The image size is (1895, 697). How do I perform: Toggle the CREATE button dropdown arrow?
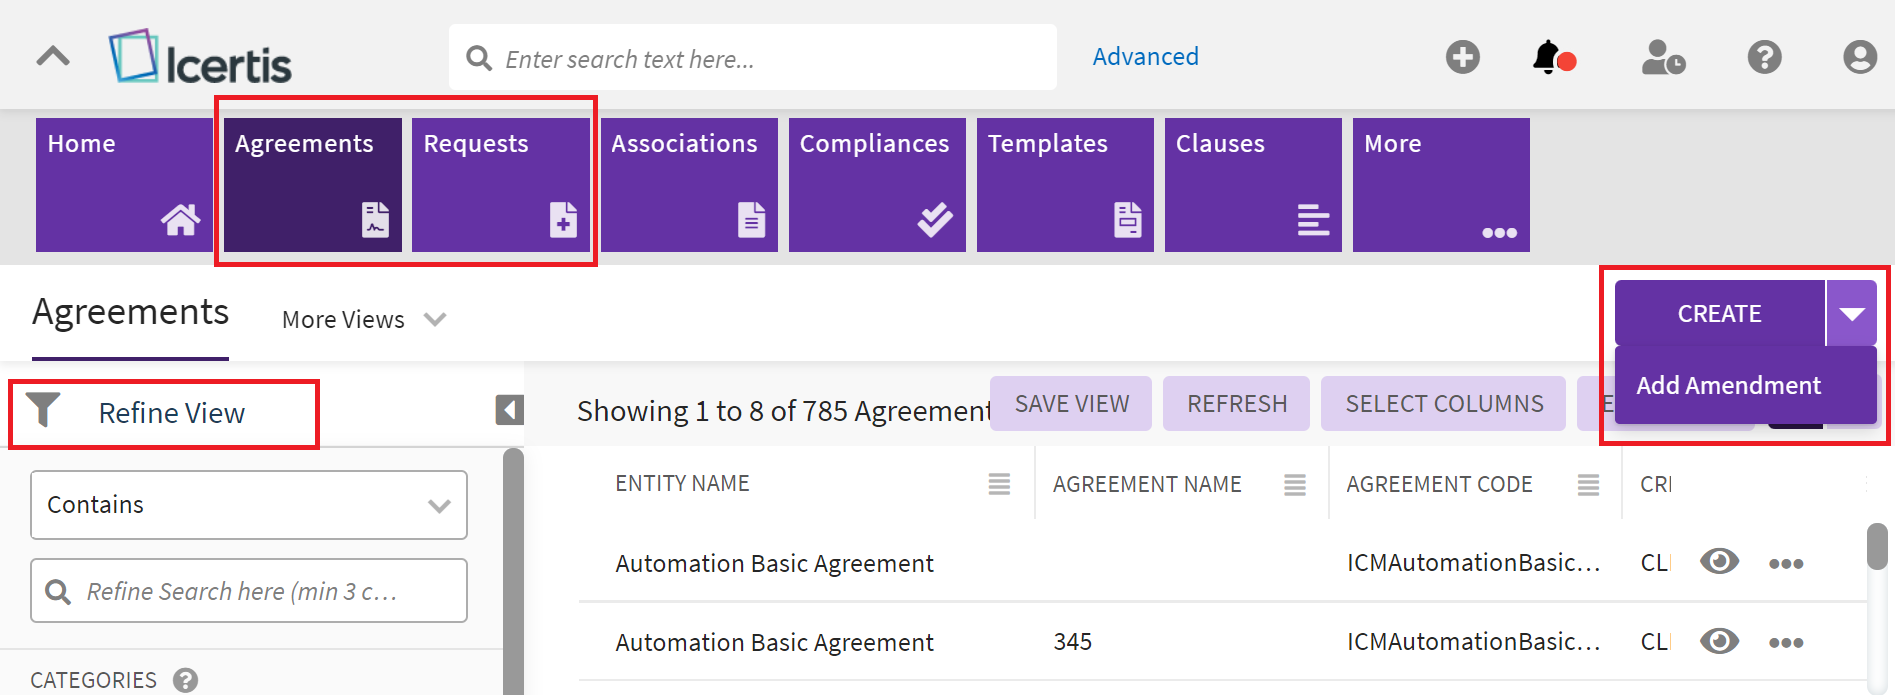tap(1851, 314)
